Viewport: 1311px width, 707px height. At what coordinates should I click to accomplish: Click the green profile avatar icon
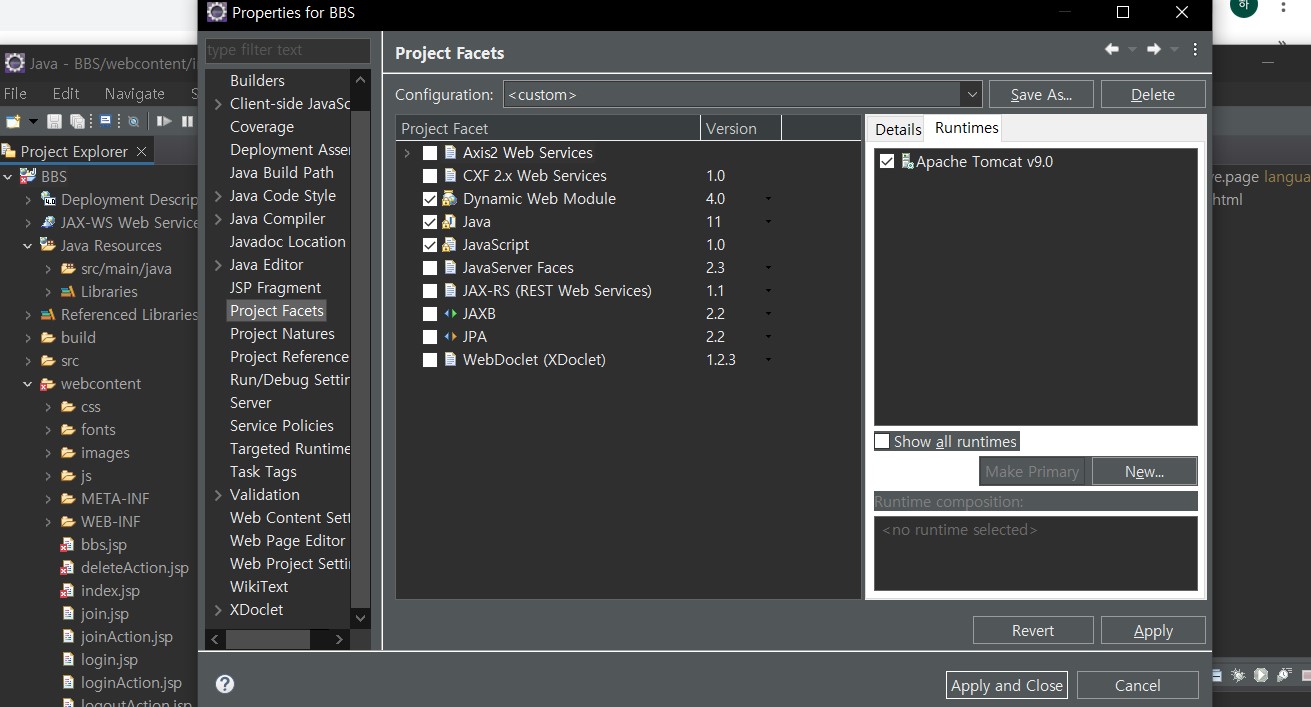[1244, 5]
